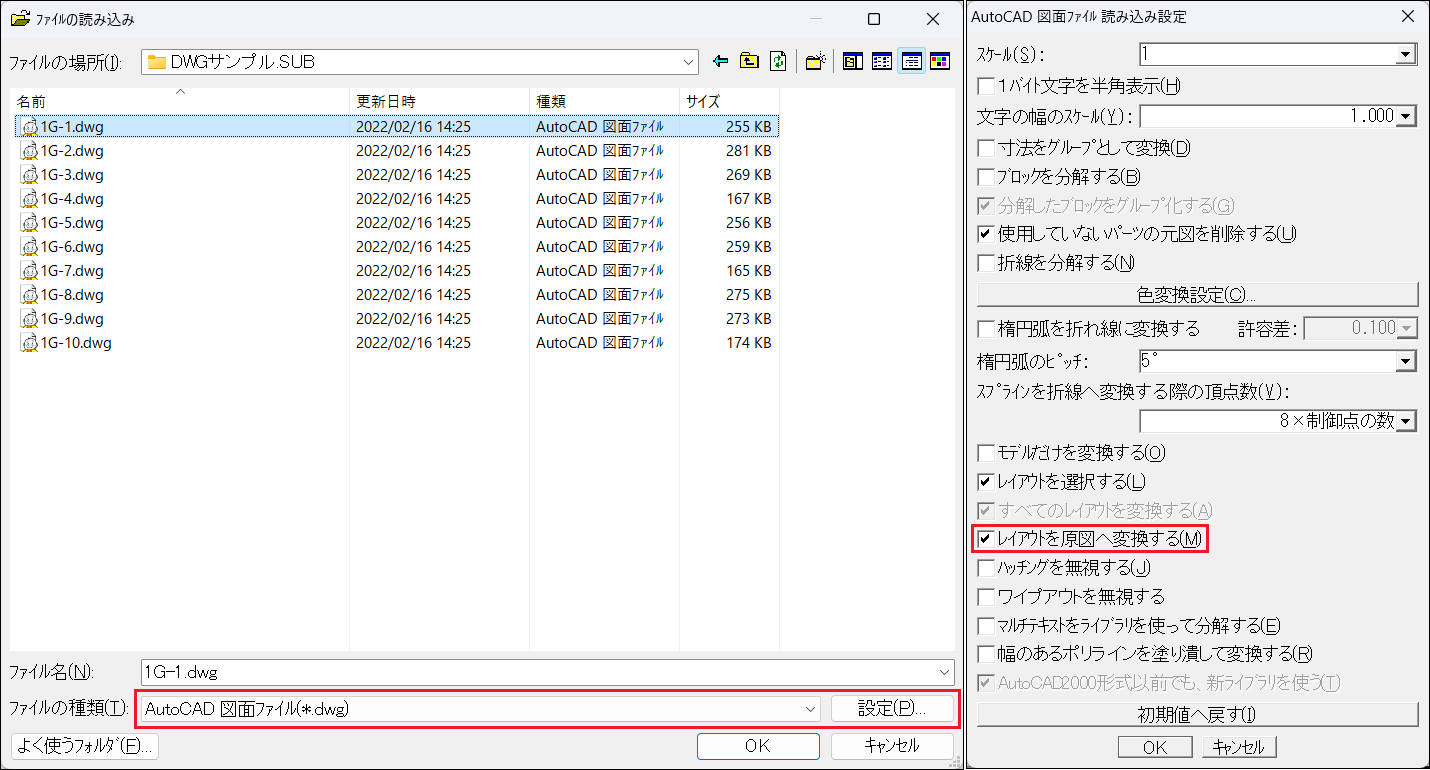
Task: Click 初期値へ戻す reset button
Action: (1197, 715)
